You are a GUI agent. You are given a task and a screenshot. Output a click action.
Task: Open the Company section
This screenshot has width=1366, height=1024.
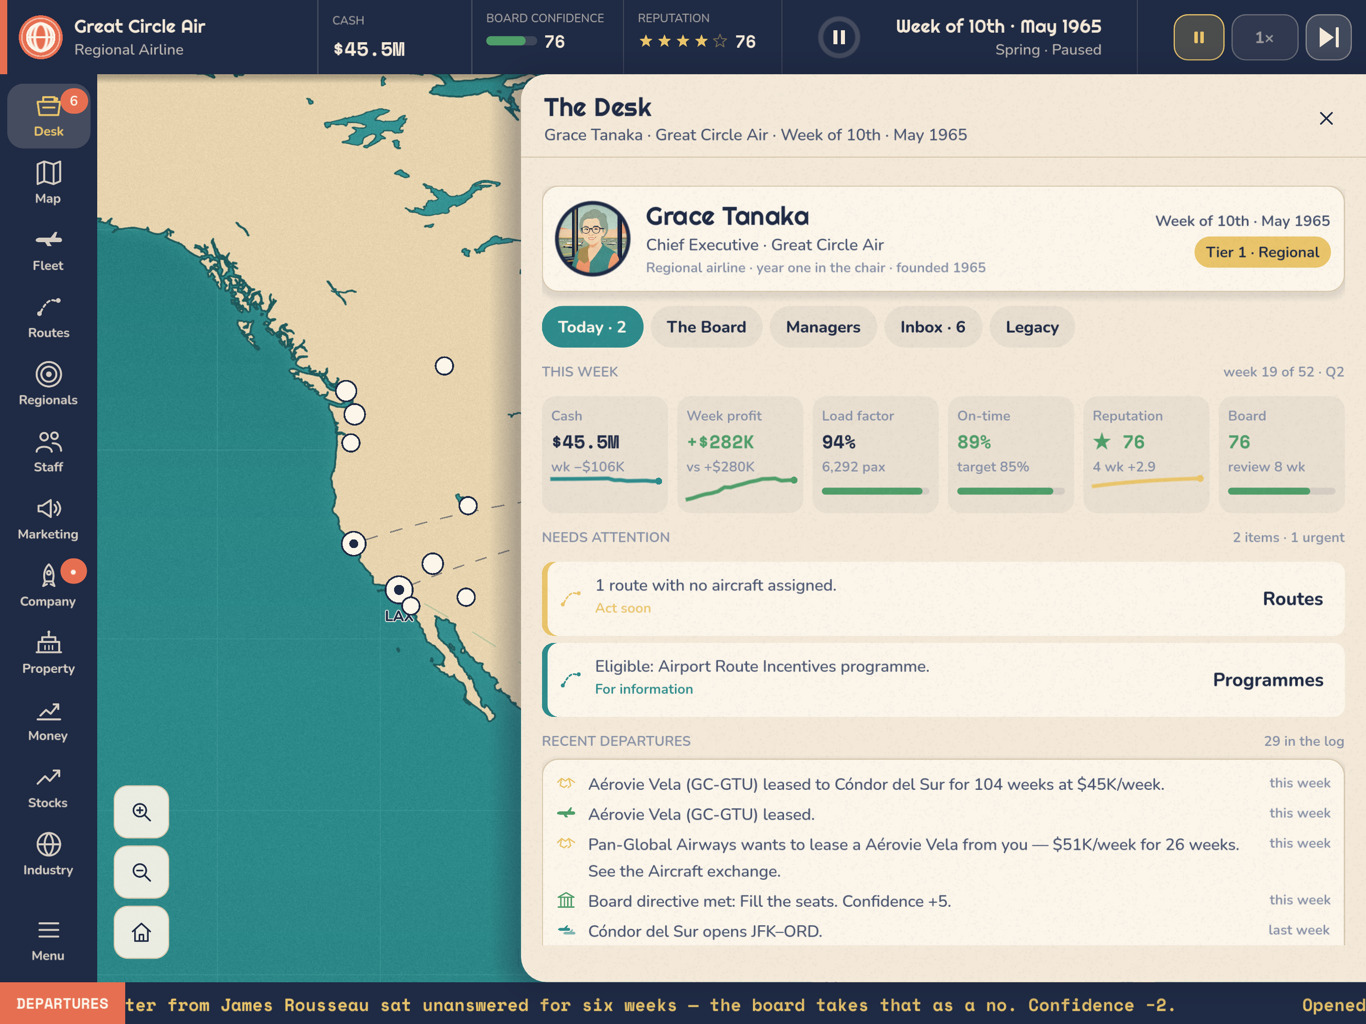click(48, 585)
